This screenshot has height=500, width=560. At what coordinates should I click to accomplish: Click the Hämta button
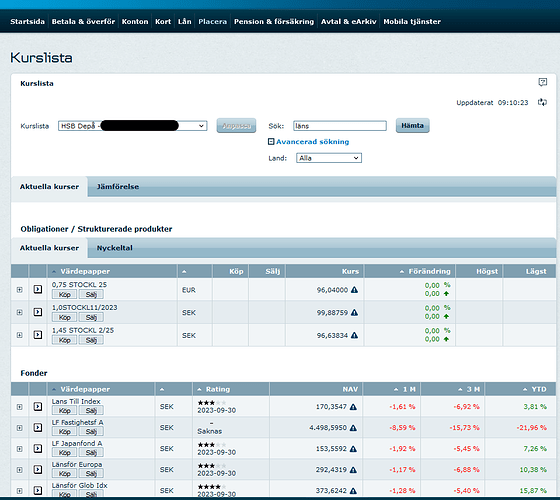coord(412,126)
